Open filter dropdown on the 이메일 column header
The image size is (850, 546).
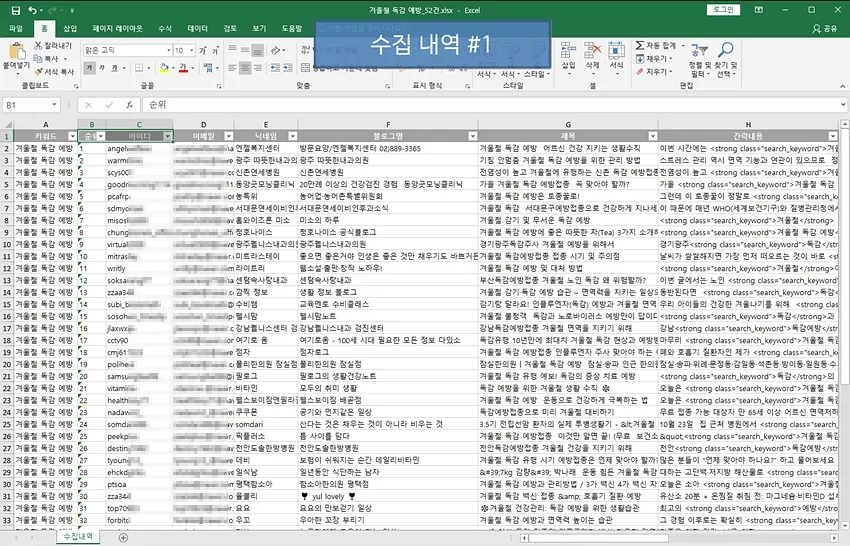tap(229, 136)
